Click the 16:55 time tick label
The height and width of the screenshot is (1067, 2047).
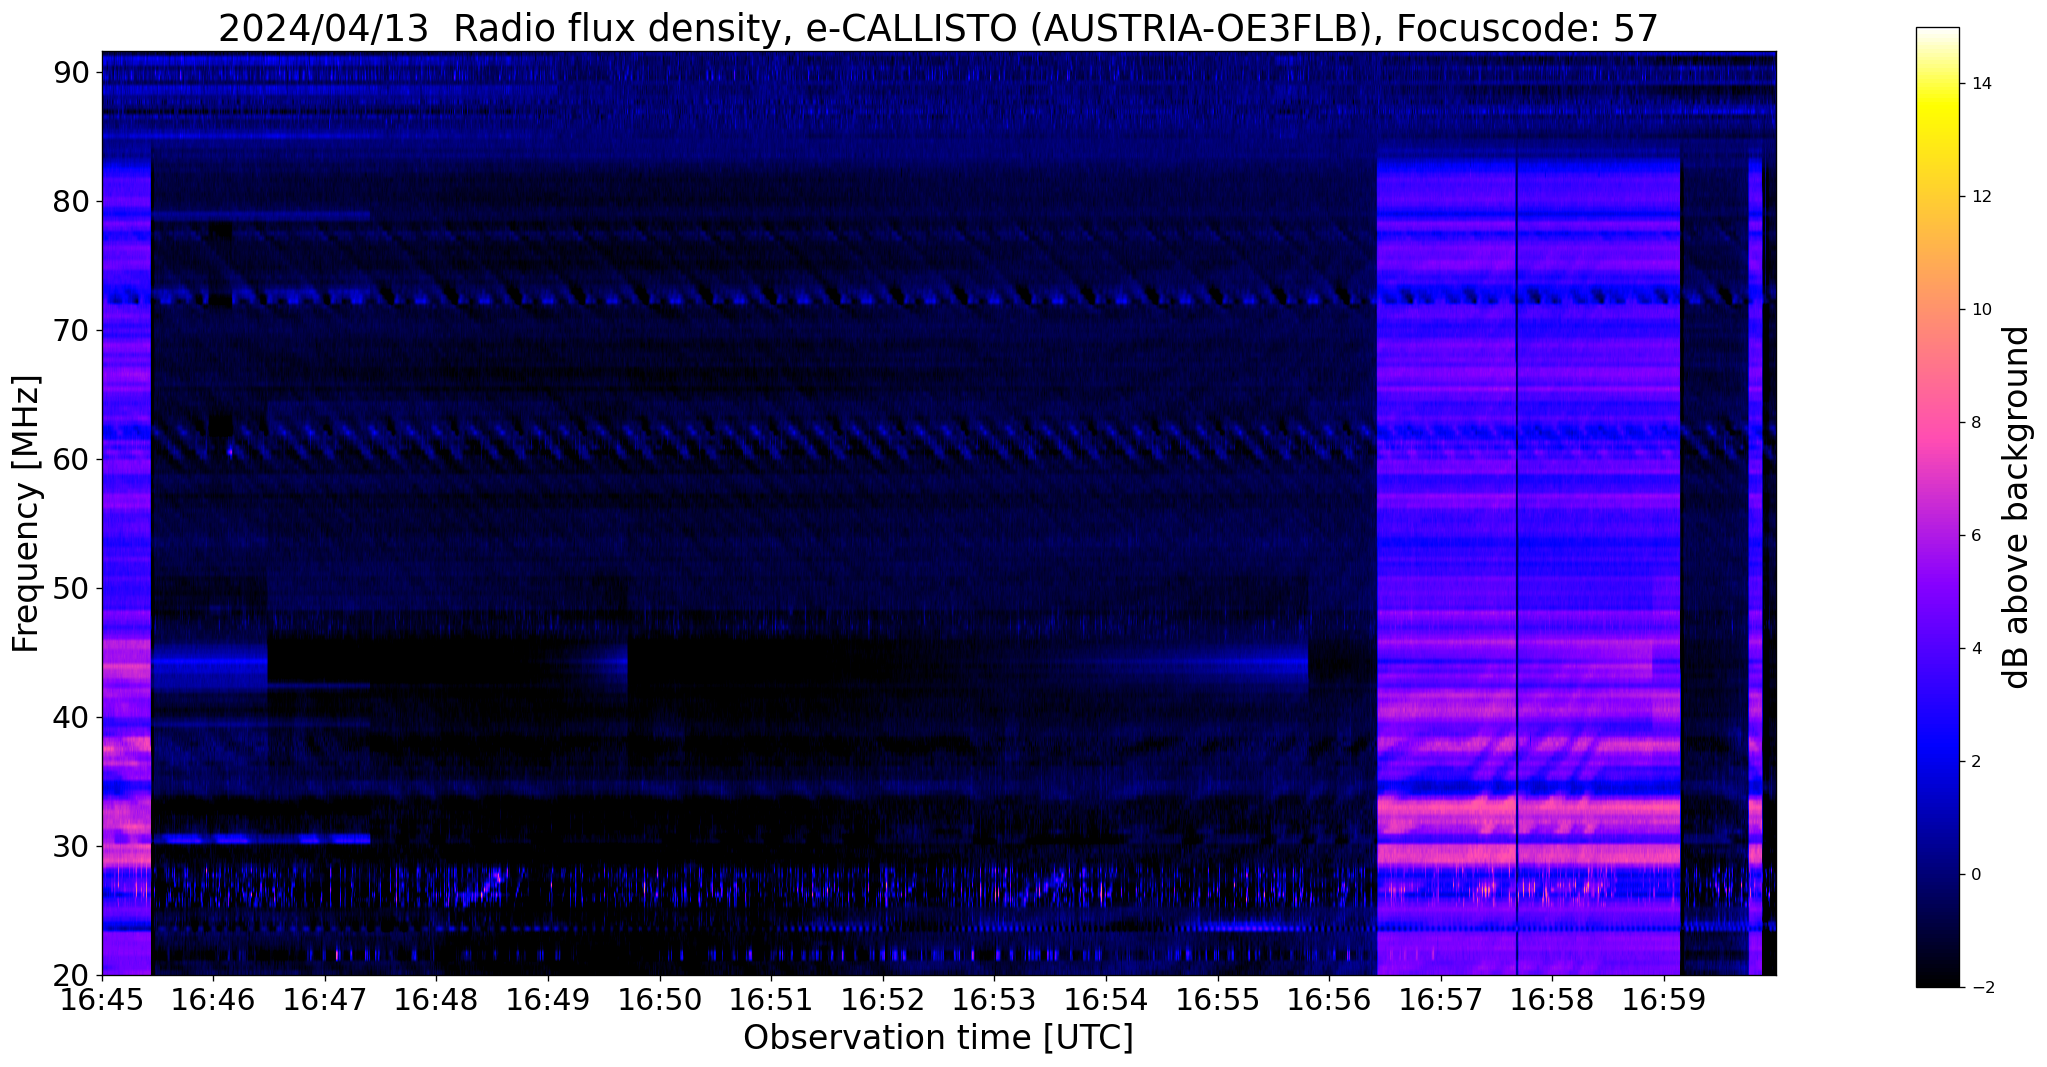click(1218, 1001)
